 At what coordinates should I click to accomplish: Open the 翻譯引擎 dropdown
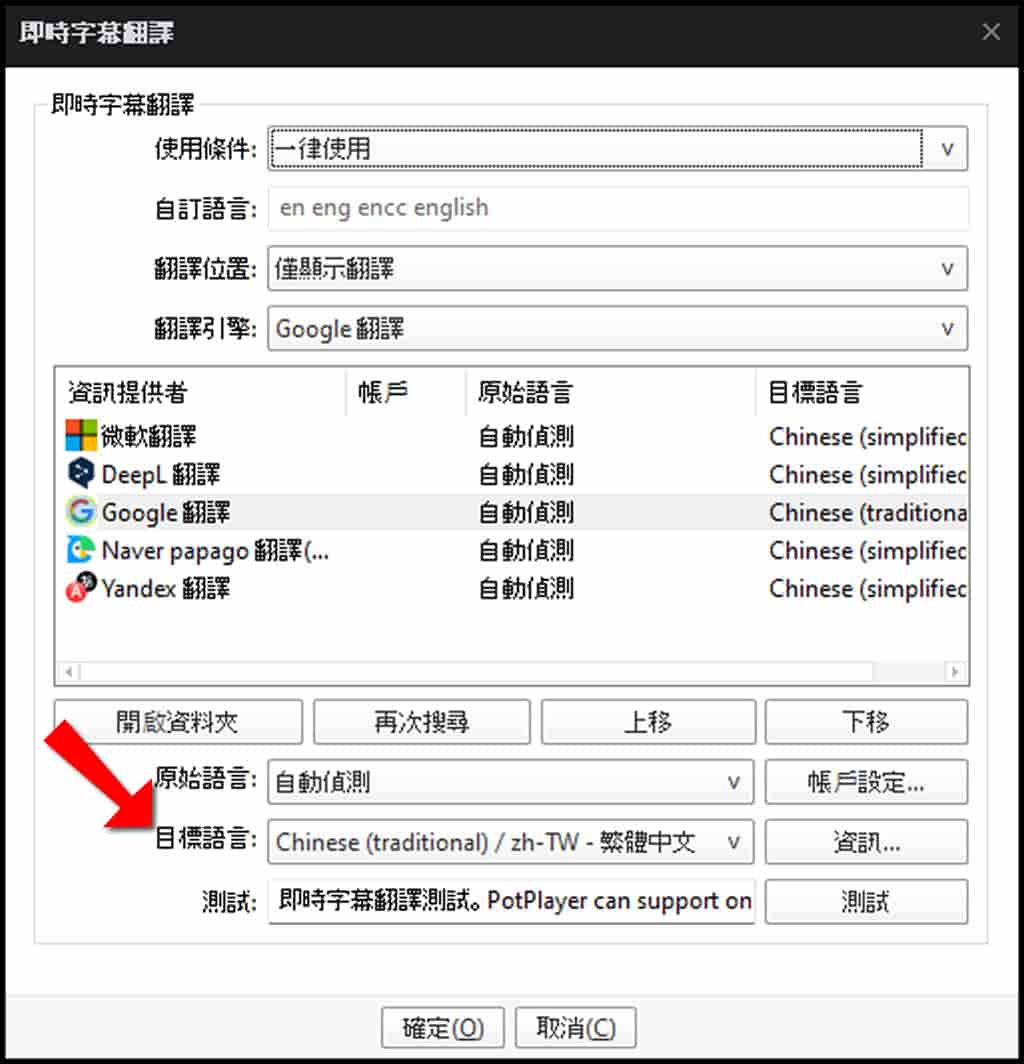(618, 328)
